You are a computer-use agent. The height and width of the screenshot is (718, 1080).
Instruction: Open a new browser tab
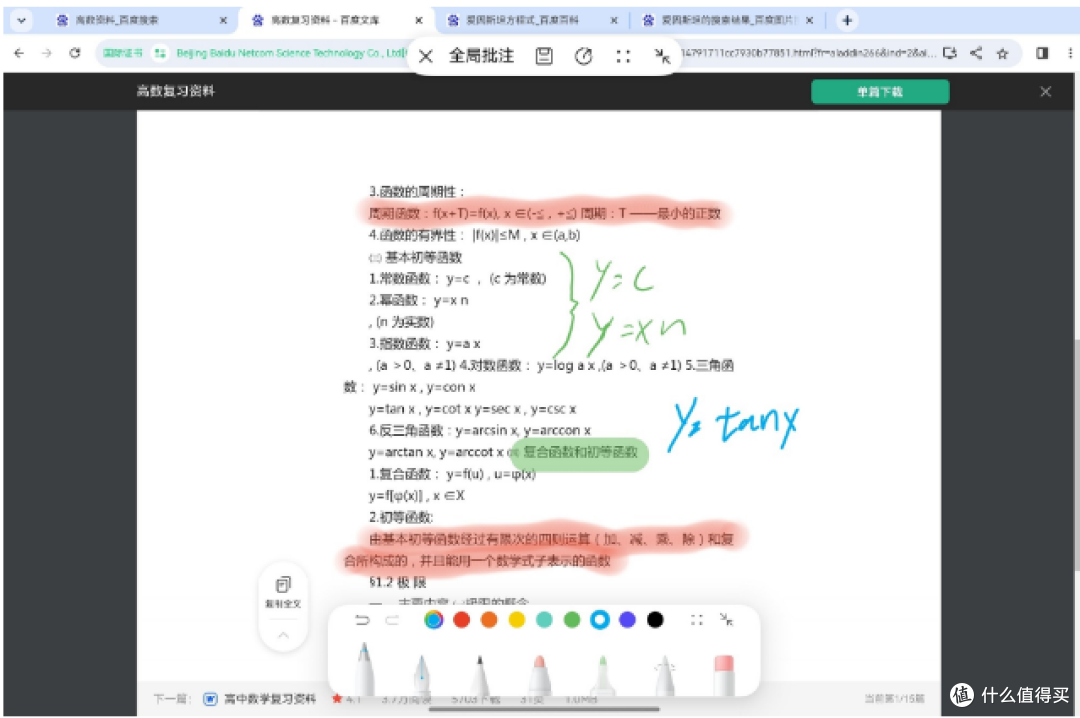point(847,21)
